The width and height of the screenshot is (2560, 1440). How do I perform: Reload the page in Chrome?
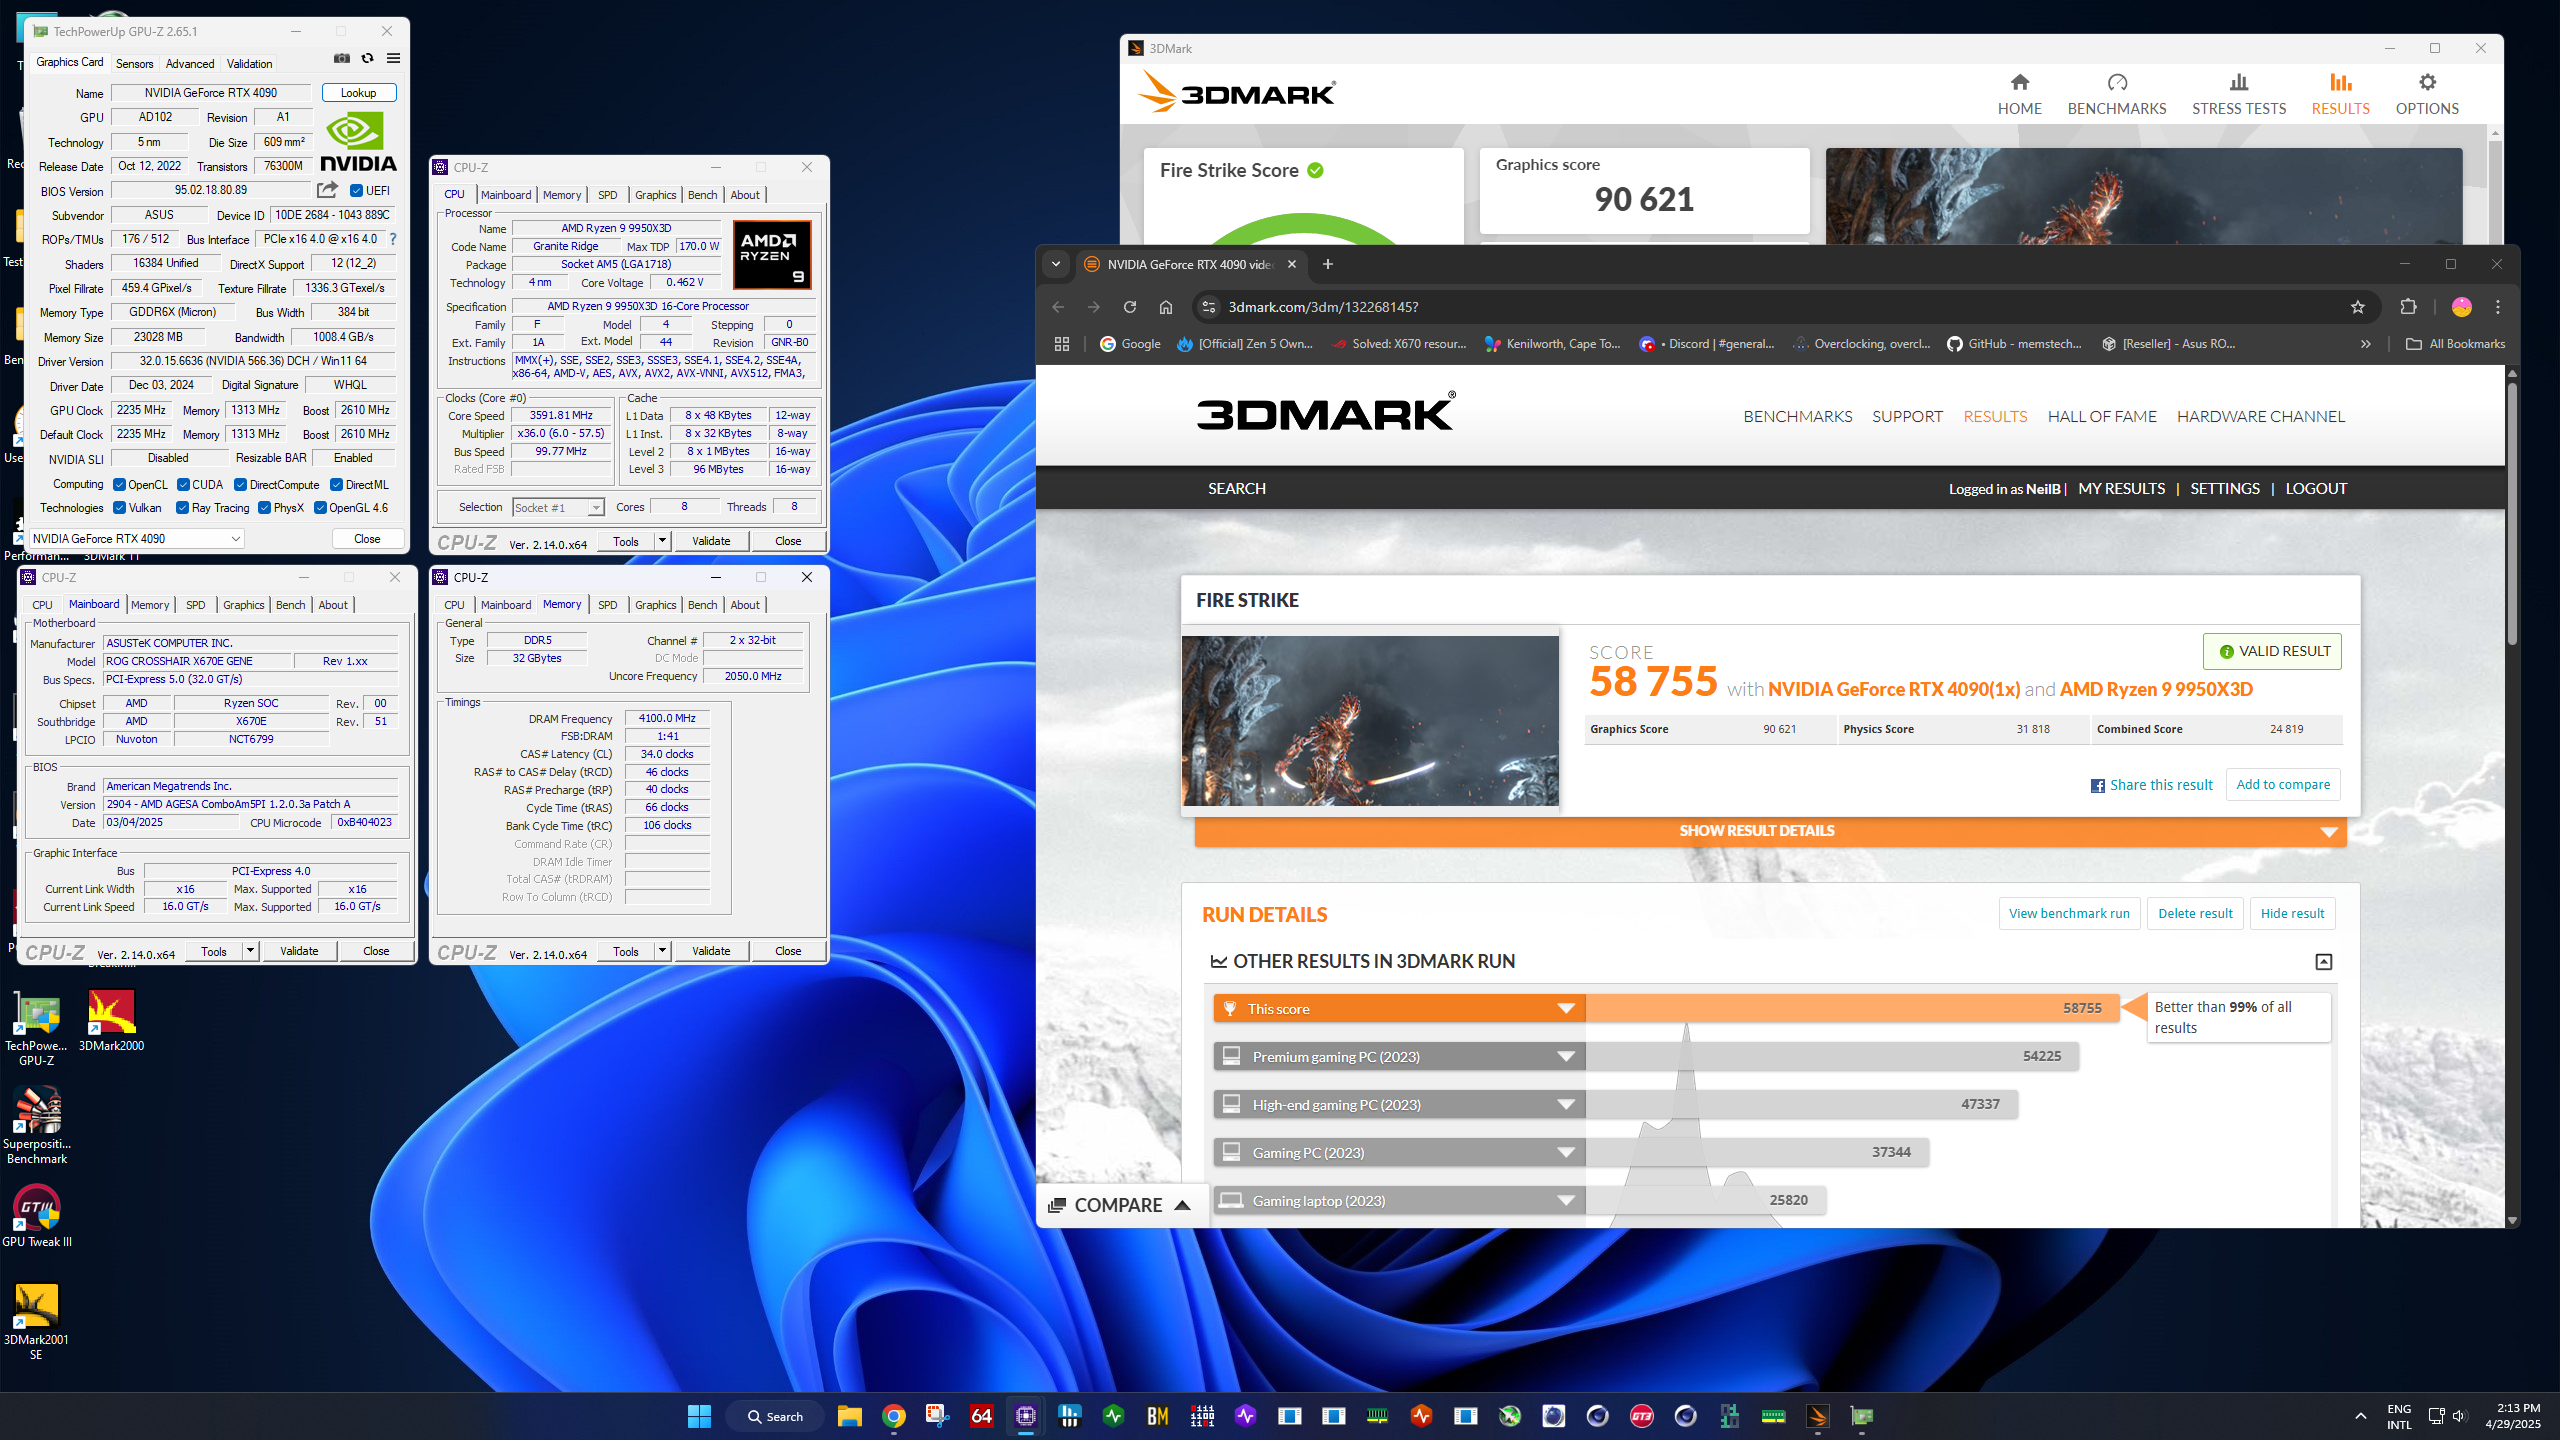click(x=1129, y=307)
